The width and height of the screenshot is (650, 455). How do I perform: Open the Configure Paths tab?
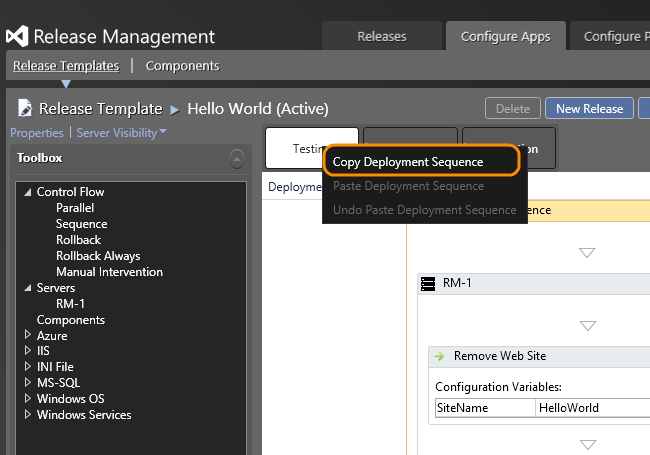[x=610, y=36]
